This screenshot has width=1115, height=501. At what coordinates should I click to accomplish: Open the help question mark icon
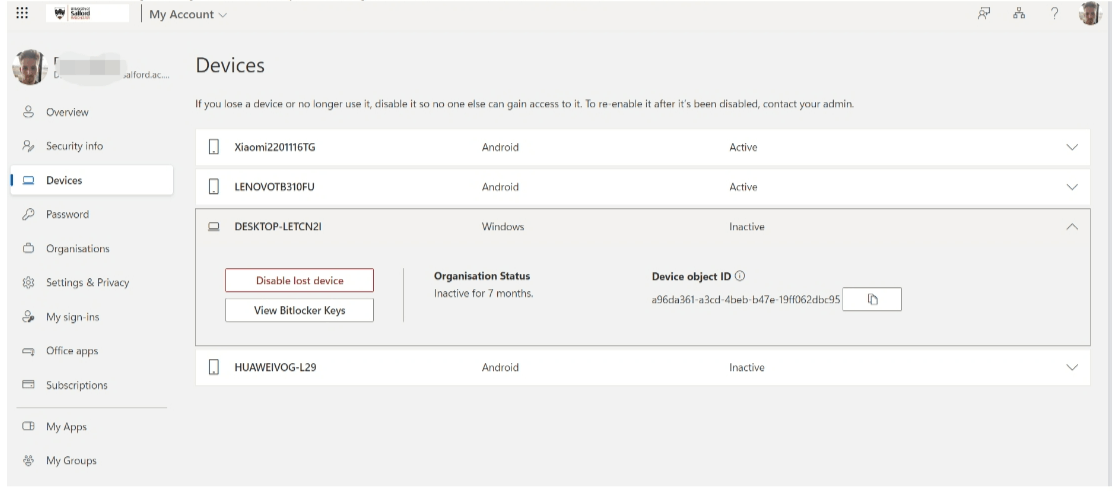(x=1055, y=13)
